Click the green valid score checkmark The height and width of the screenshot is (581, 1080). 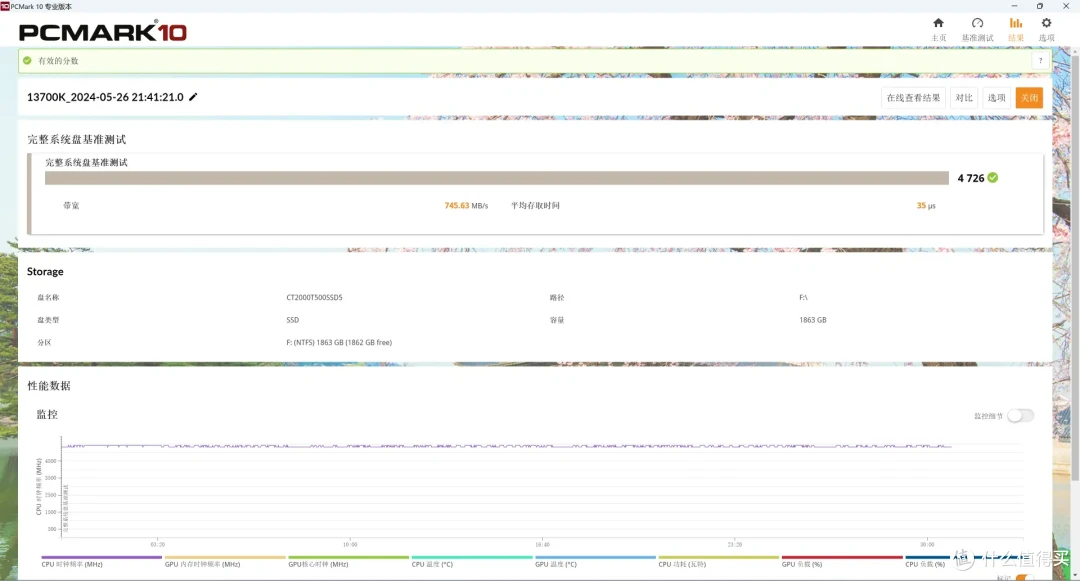(x=27, y=61)
